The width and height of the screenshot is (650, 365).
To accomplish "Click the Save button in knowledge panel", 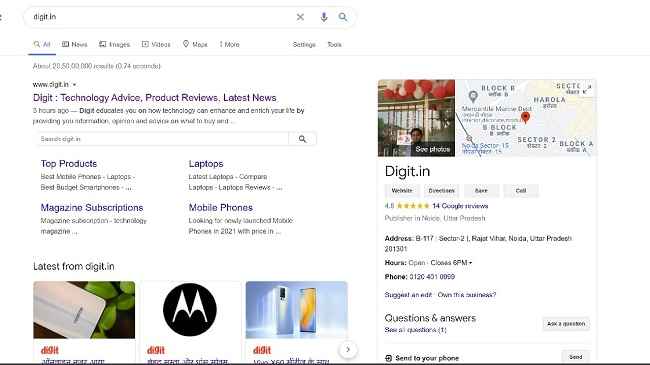I will [x=481, y=191].
